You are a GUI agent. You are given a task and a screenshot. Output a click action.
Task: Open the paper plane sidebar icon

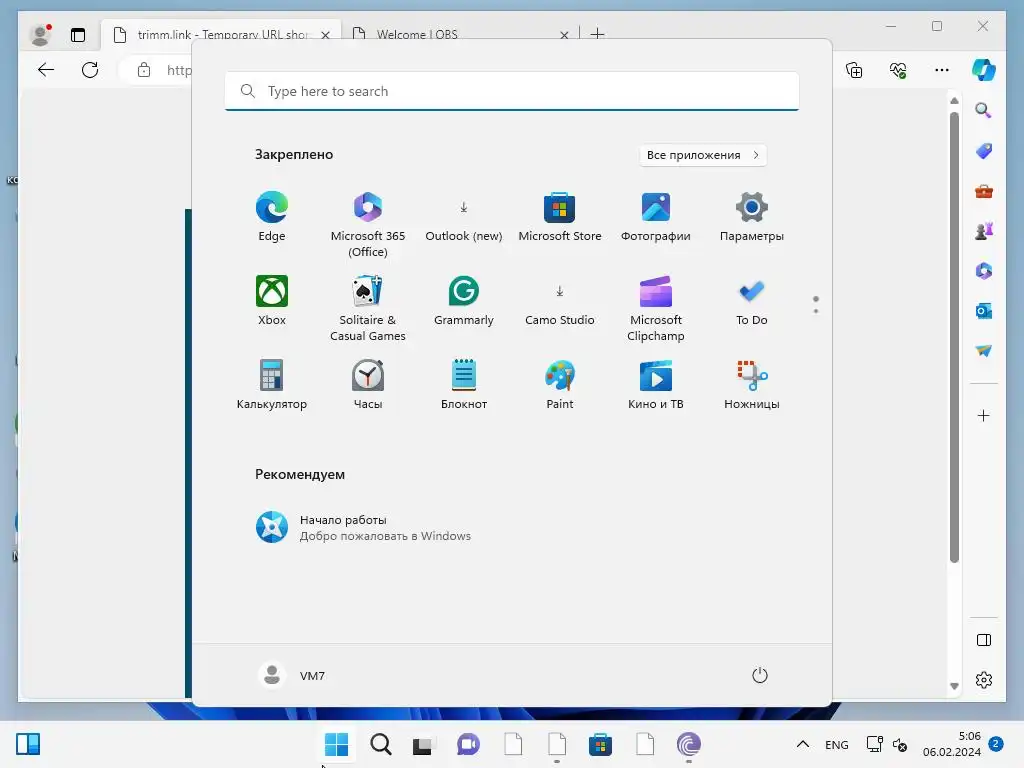984,351
